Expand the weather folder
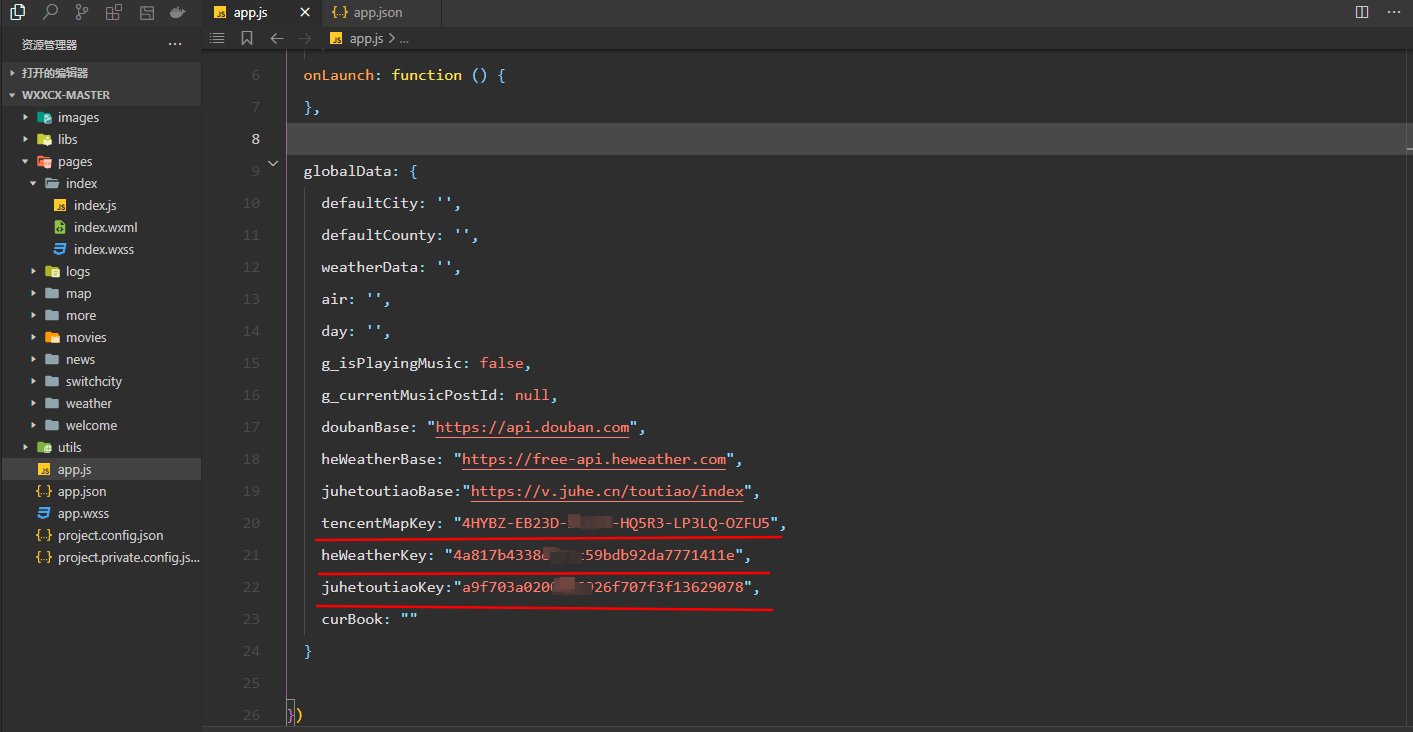The width and height of the screenshot is (1413, 732). tap(100, 403)
